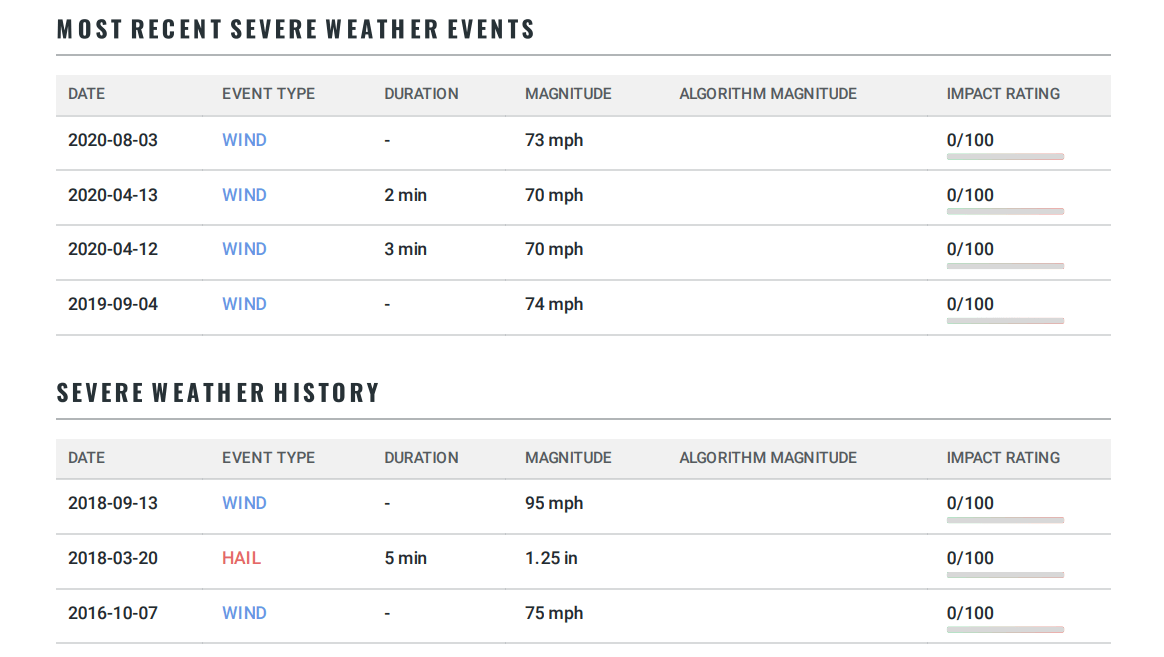Open the WIND event for 2018-09-13
Viewport: 1164px width, 657px height.
pyautogui.click(x=243, y=503)
